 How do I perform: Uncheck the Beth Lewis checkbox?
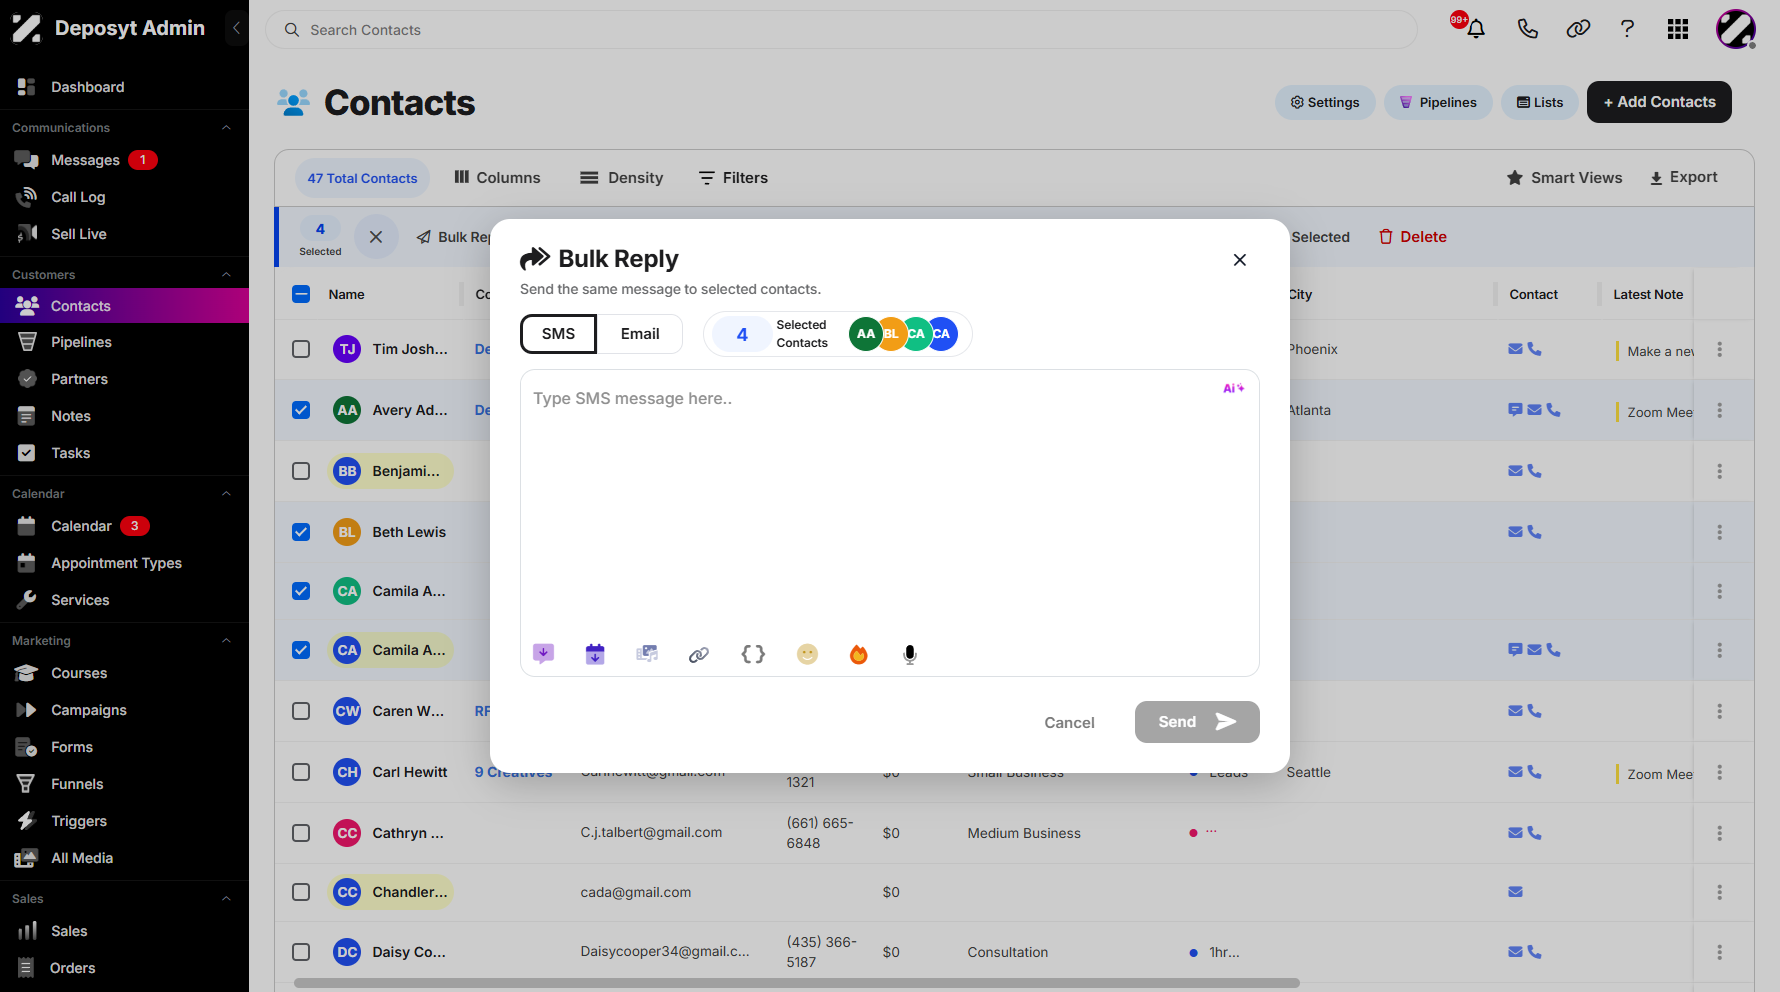(x=301, y=532)
